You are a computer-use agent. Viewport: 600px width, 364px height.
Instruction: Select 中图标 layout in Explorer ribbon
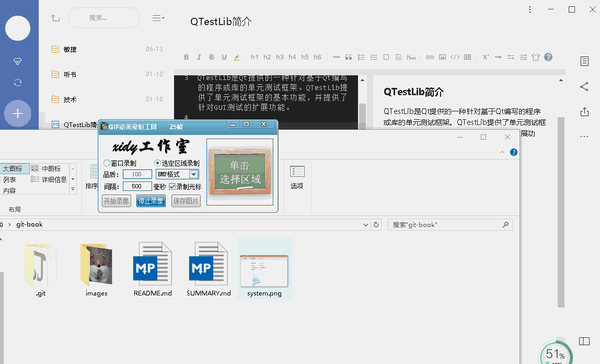[47, 168]
